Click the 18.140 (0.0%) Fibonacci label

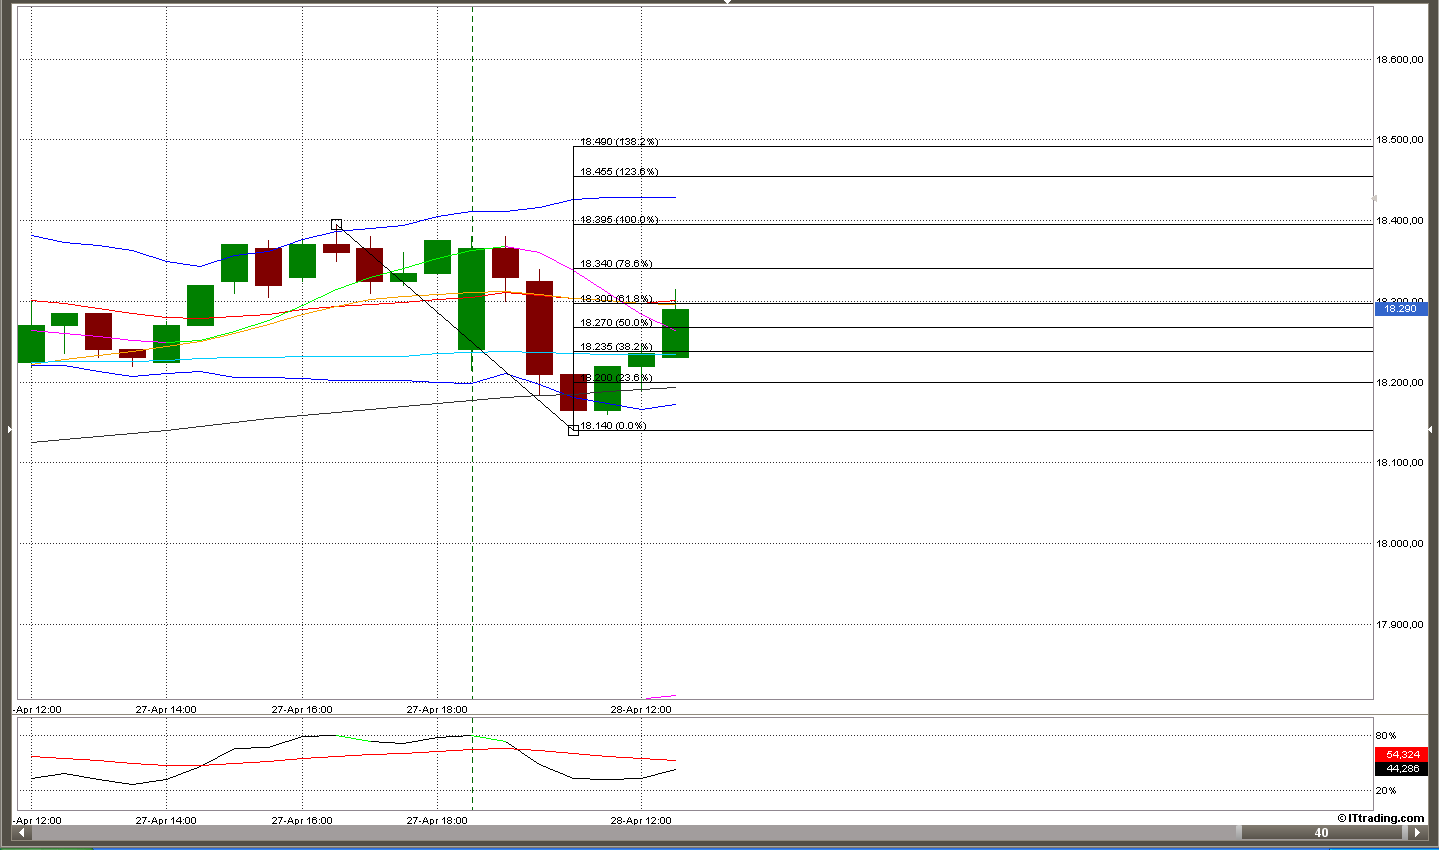tap(613, 426)
